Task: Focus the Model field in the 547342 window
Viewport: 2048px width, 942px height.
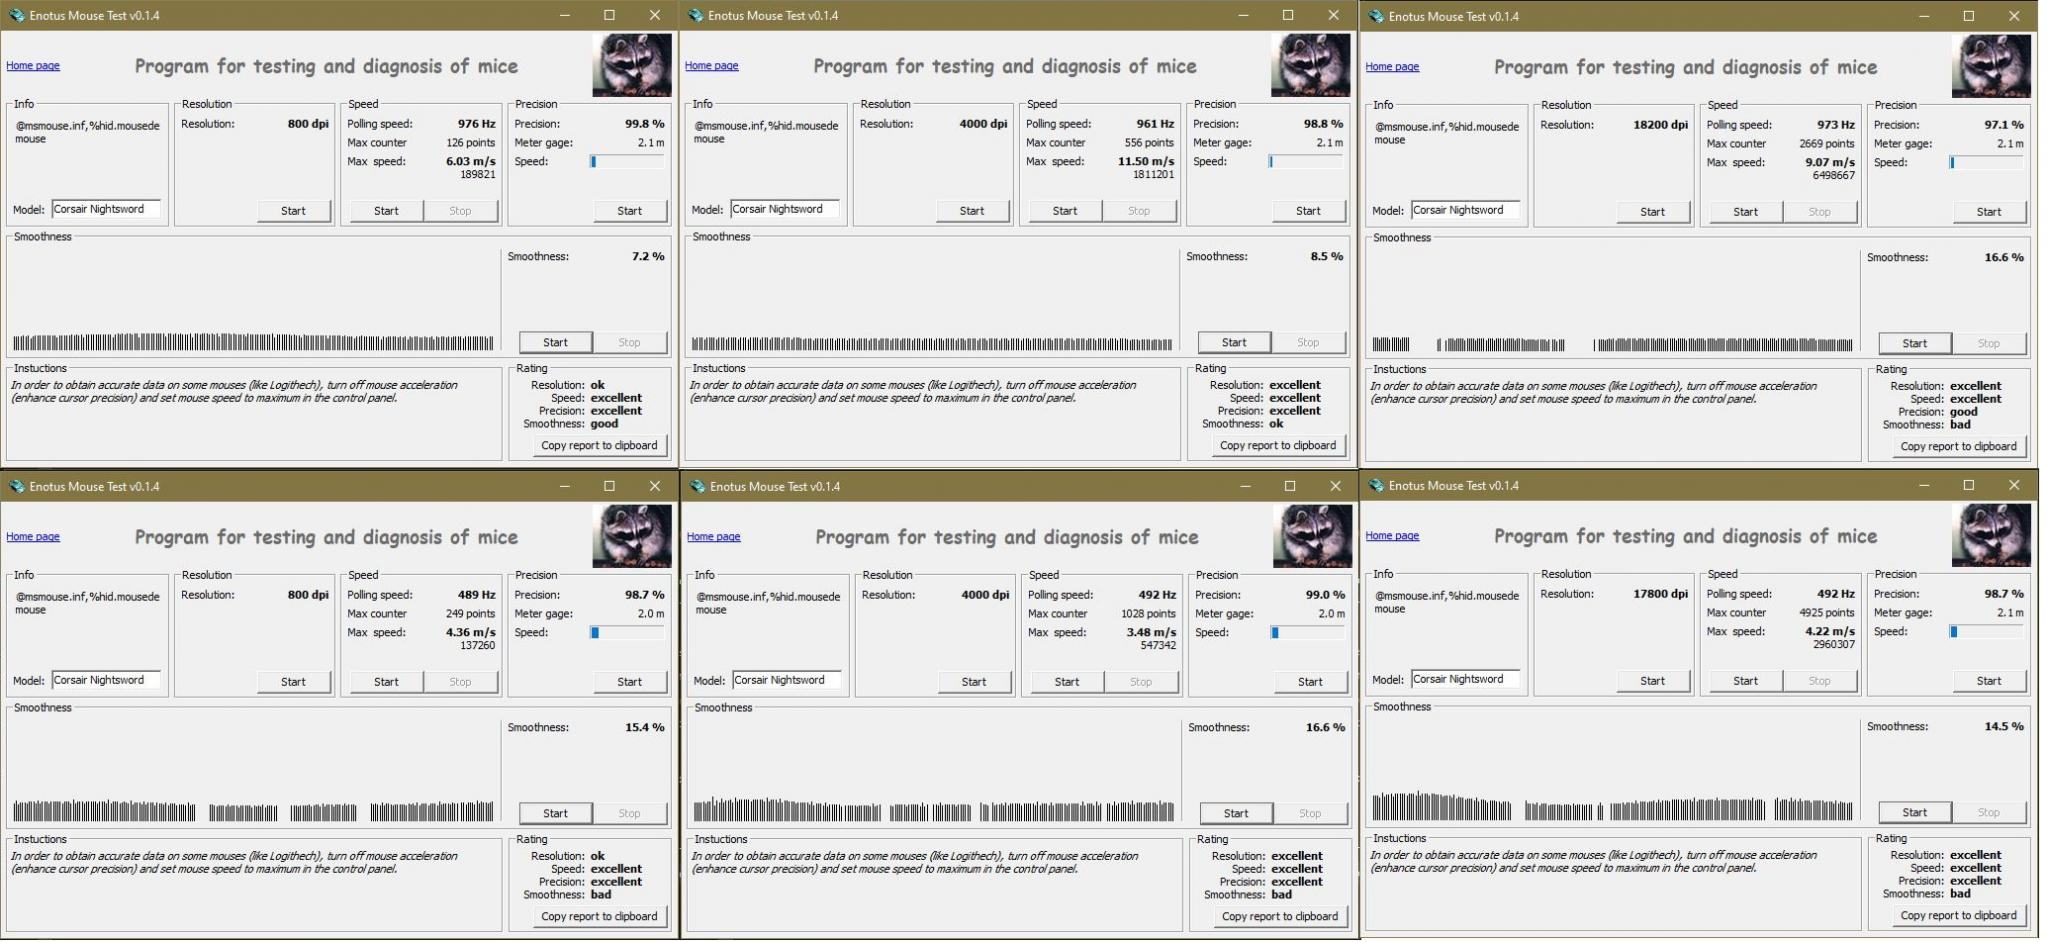Action: [787, 680]
